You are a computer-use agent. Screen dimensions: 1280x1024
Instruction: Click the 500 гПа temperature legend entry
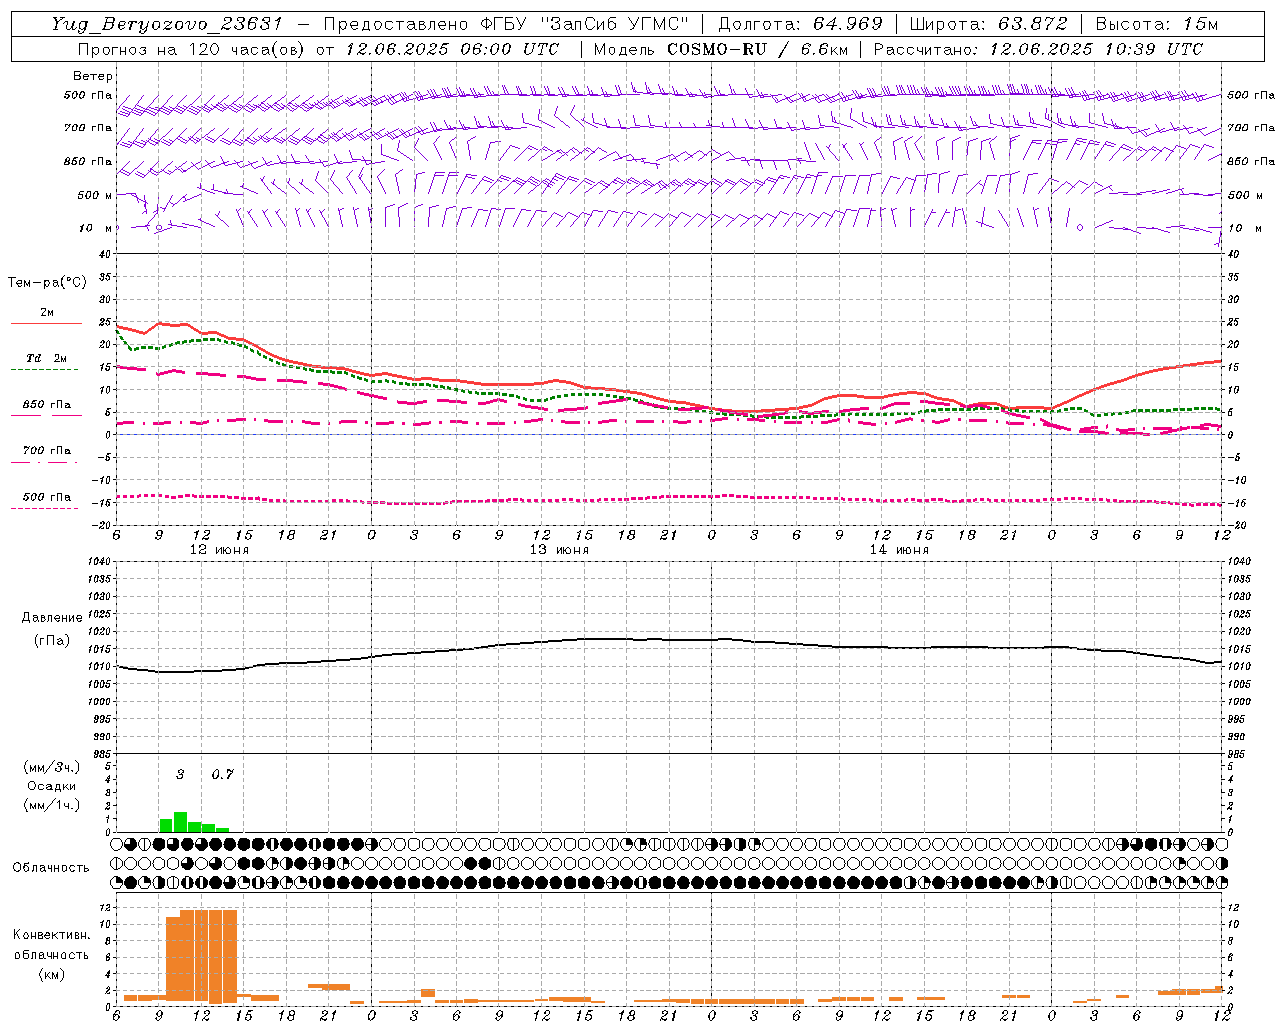[47, 497]
